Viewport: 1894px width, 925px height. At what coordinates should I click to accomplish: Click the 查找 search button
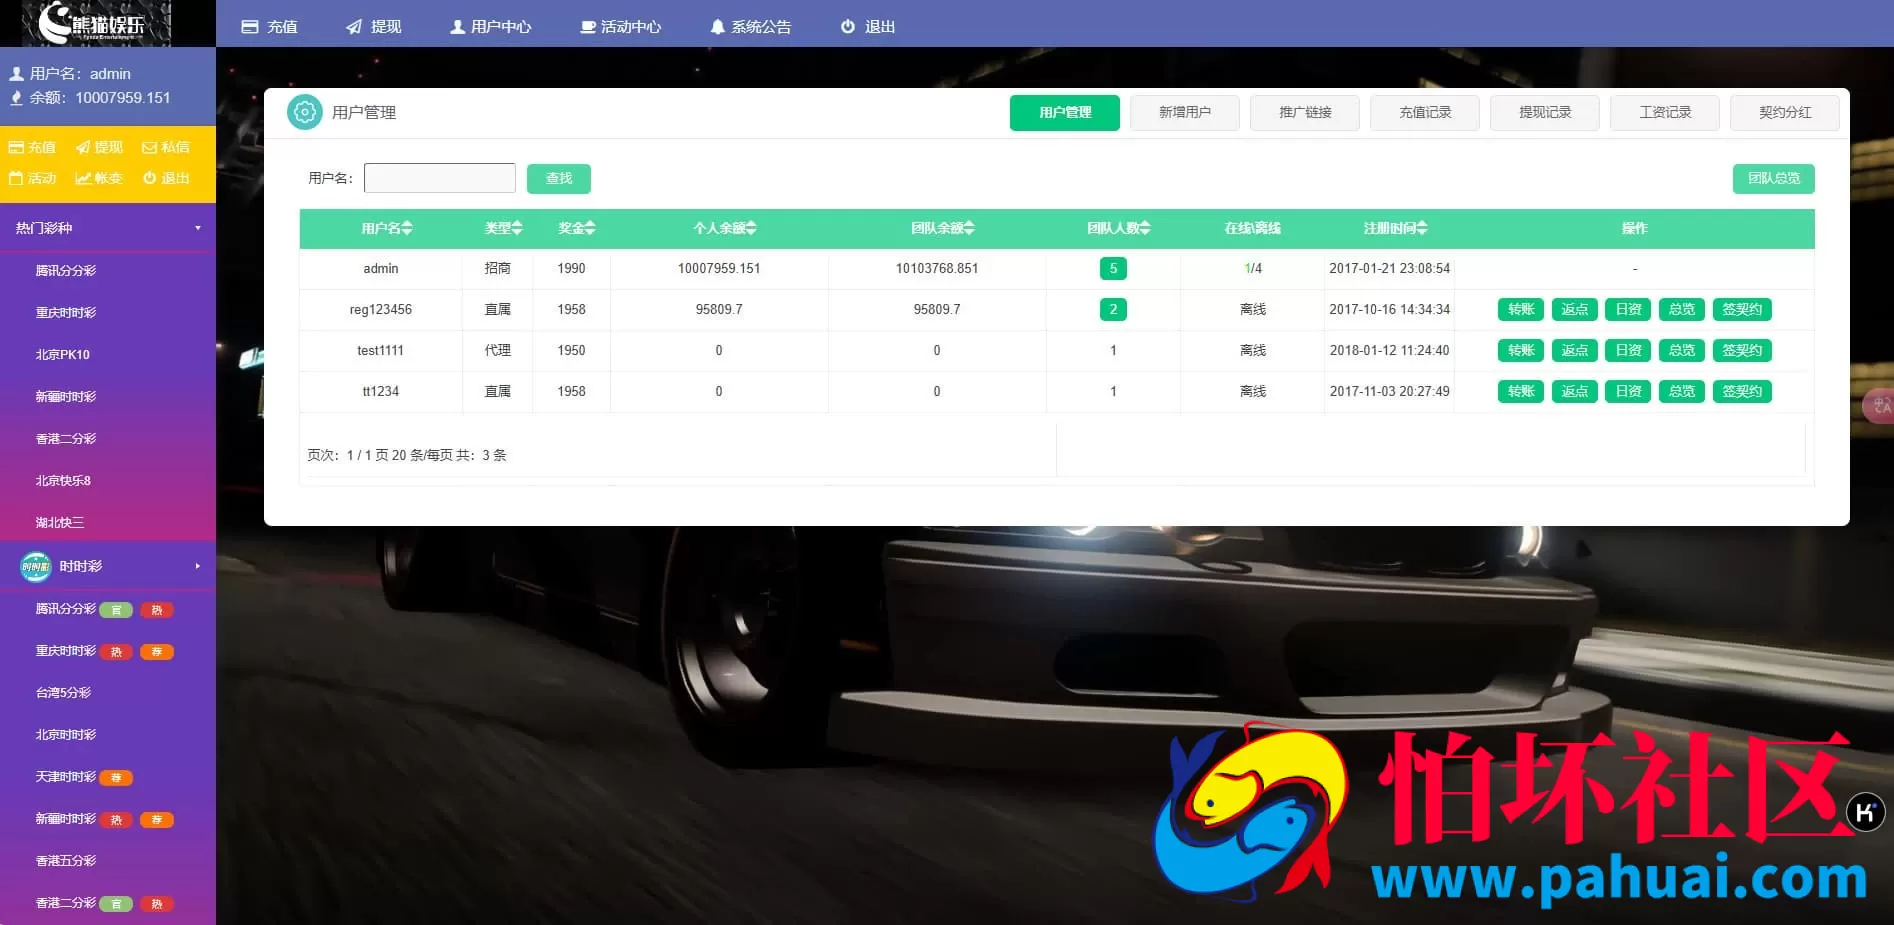point(558,178)
